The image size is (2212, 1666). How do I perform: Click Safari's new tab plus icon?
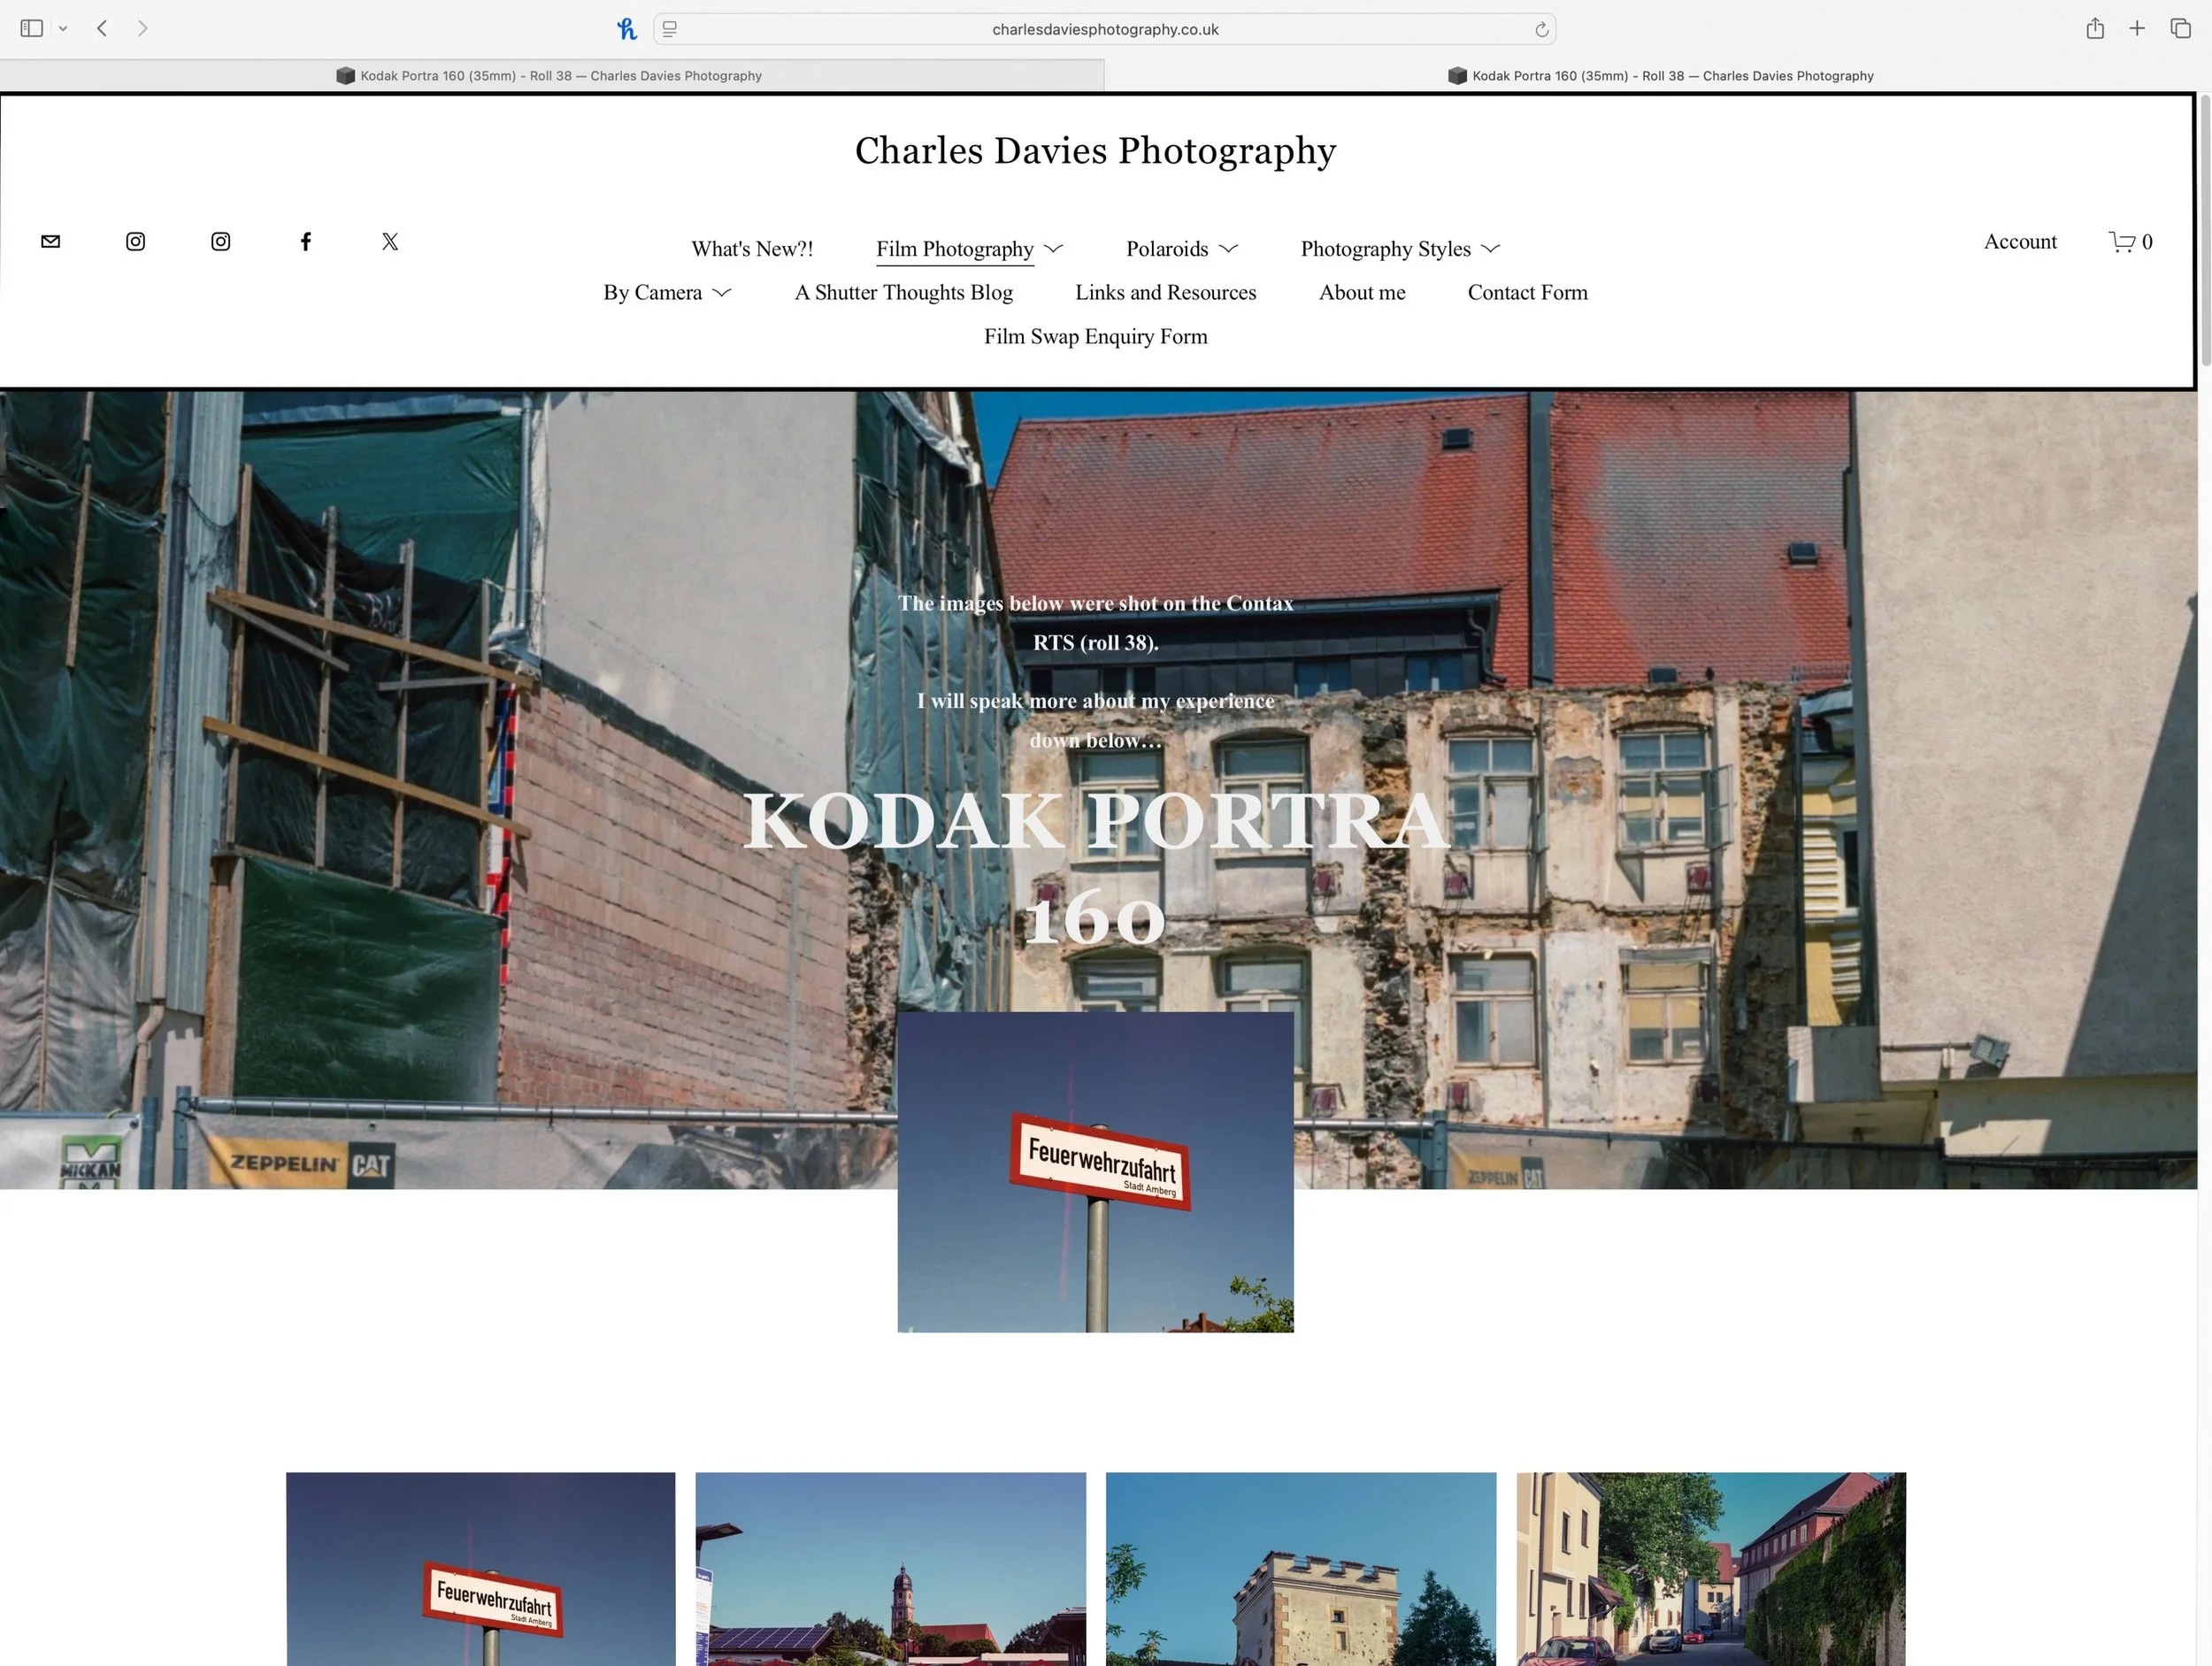2137,29
